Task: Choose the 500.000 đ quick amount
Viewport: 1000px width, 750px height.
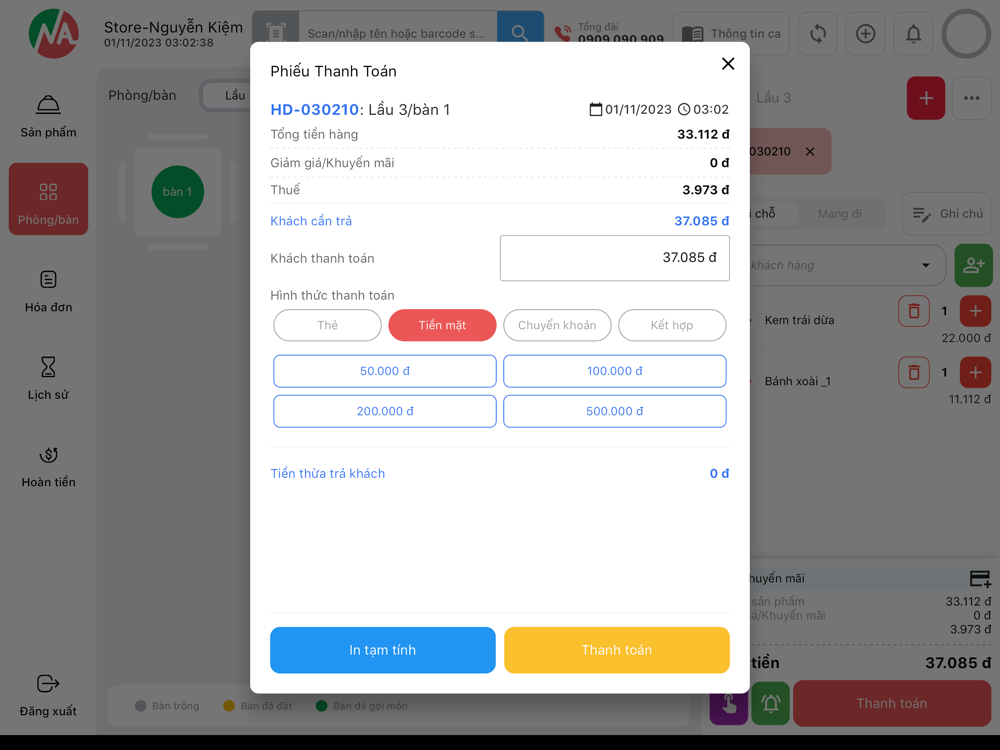Action: (614, 411)
